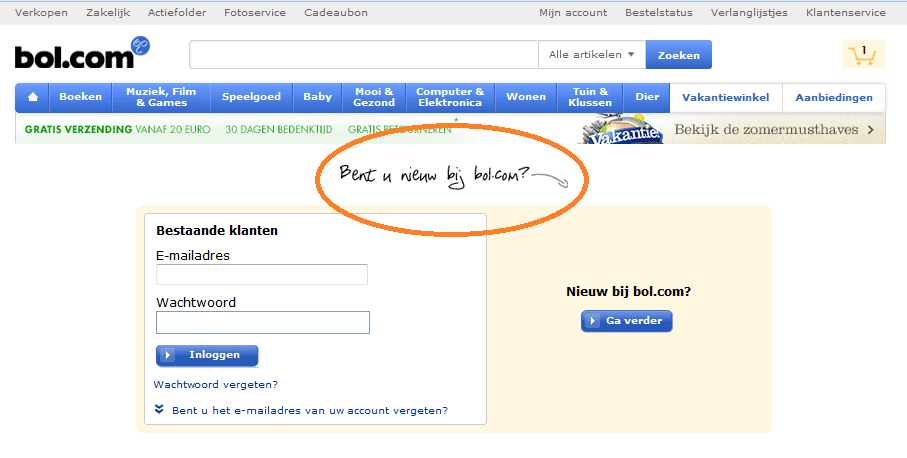907x458 pixels.
Task: Click the E-mailadres input field
Action: 262,275
